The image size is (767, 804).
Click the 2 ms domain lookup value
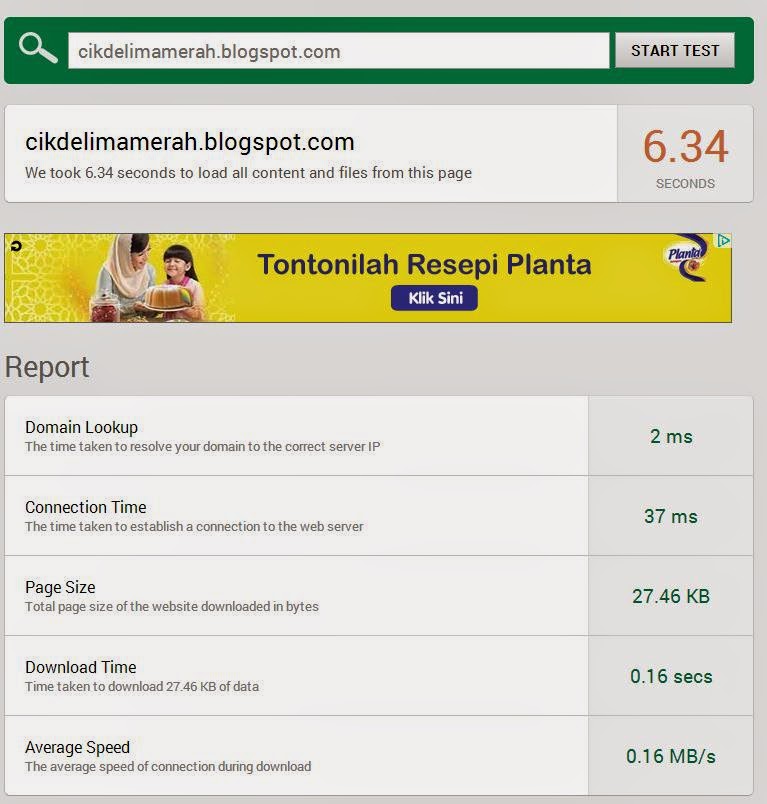pyautogui.click(x=671, y=436)
